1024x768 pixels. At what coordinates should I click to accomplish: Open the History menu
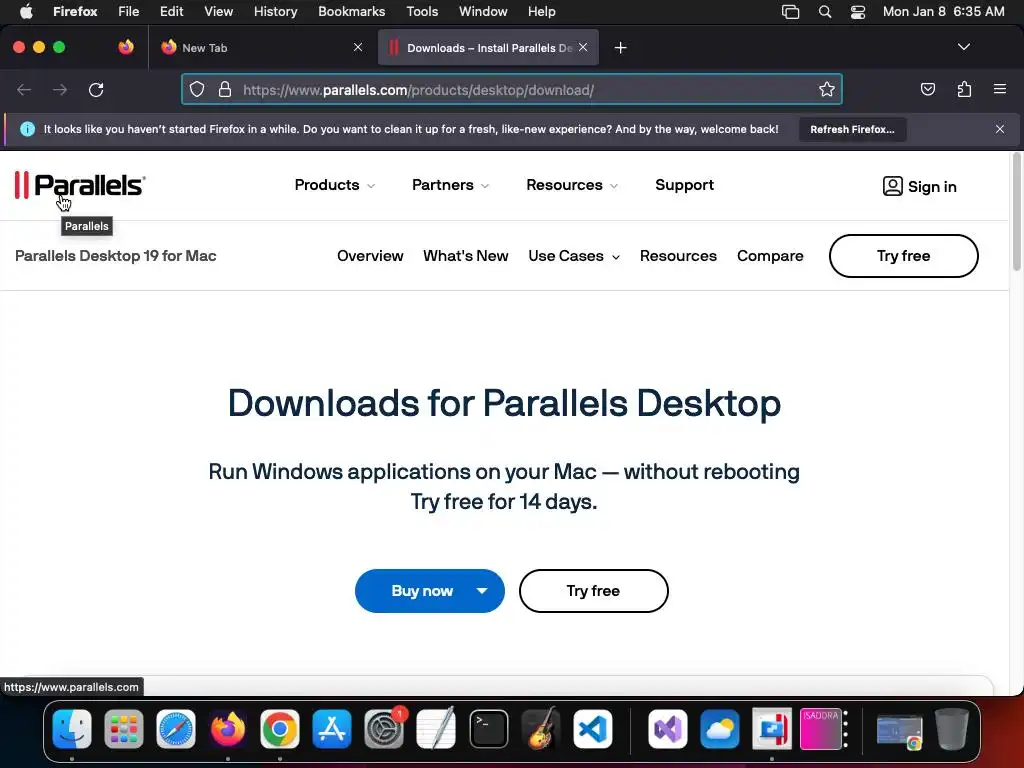point(275,12)
